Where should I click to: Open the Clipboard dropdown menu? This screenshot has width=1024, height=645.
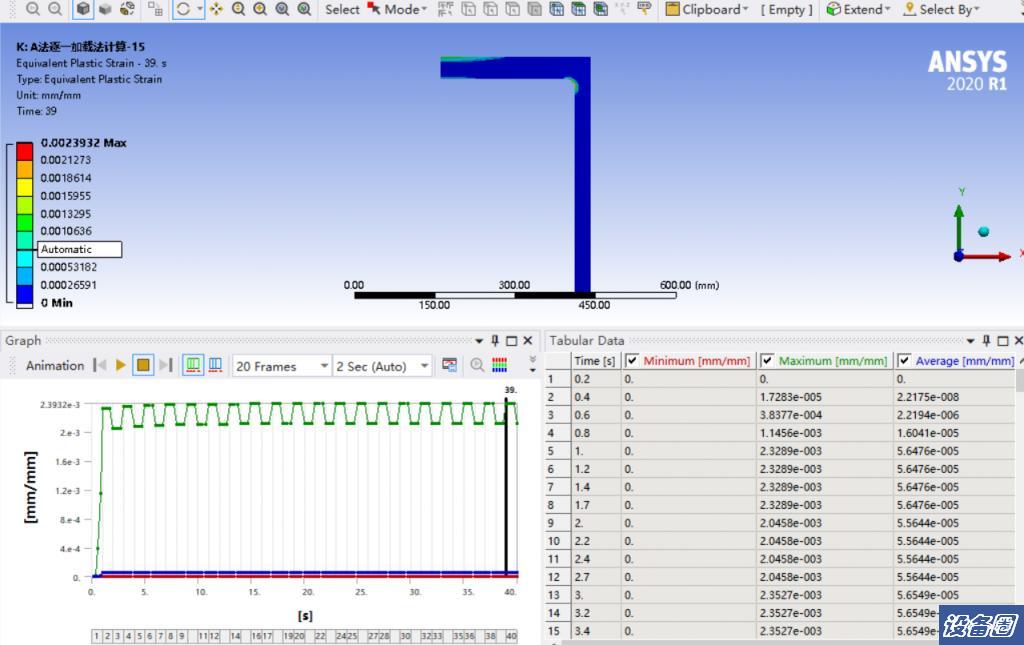[x=745, y=9]
